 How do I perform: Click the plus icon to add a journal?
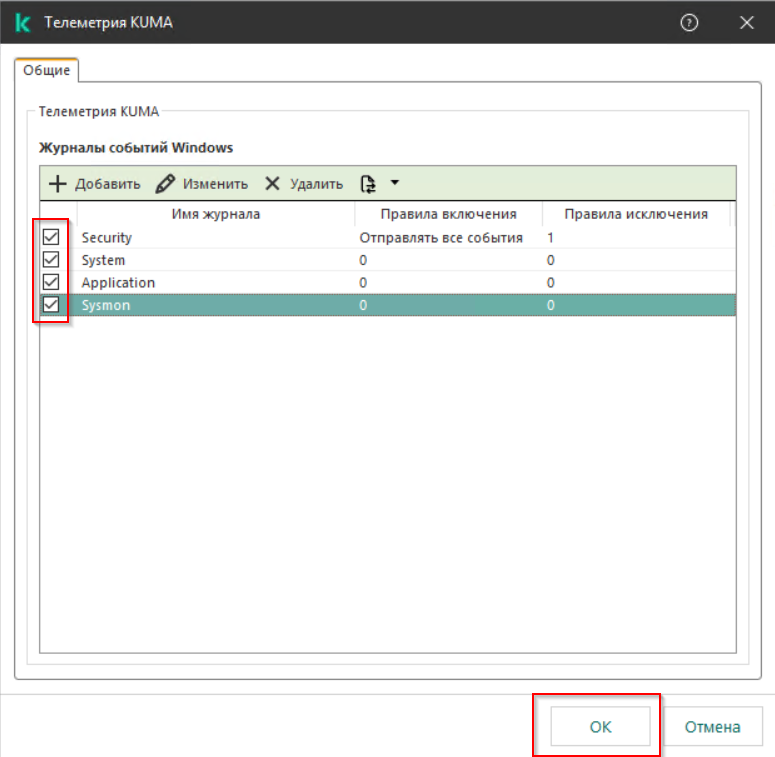click(x=58, y=184)
